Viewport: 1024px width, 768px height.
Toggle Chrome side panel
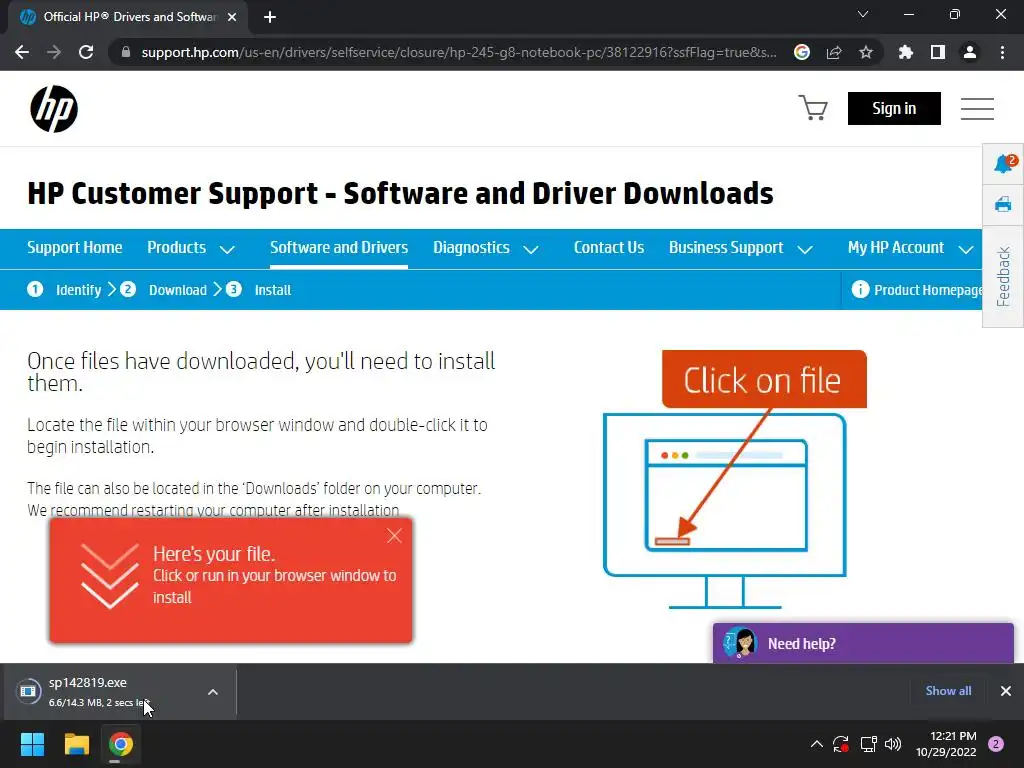click(x=938, y=52)
